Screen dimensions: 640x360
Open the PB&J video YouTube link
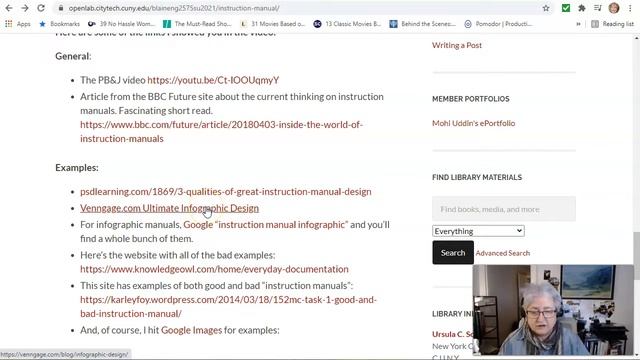tap(213, 80)
